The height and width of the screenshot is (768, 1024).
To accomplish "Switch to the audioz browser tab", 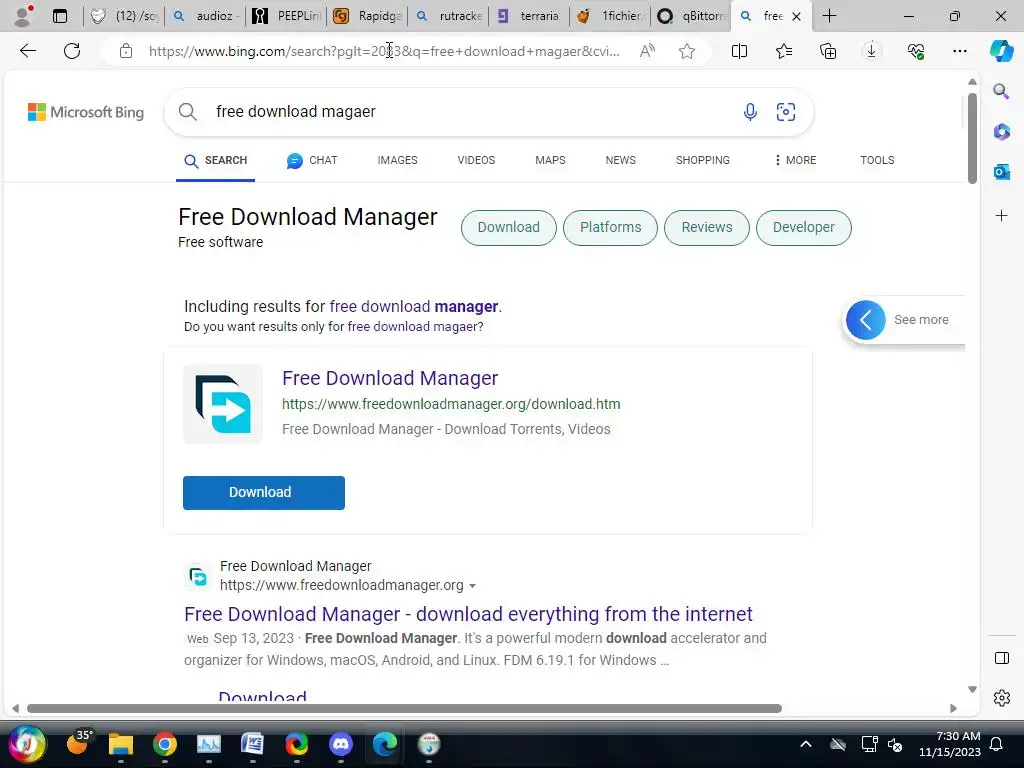I will point(206,16).
